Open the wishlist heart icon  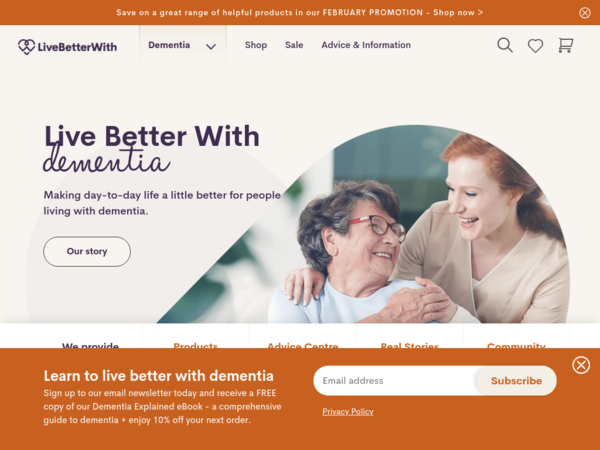click(x=535, y=46)
